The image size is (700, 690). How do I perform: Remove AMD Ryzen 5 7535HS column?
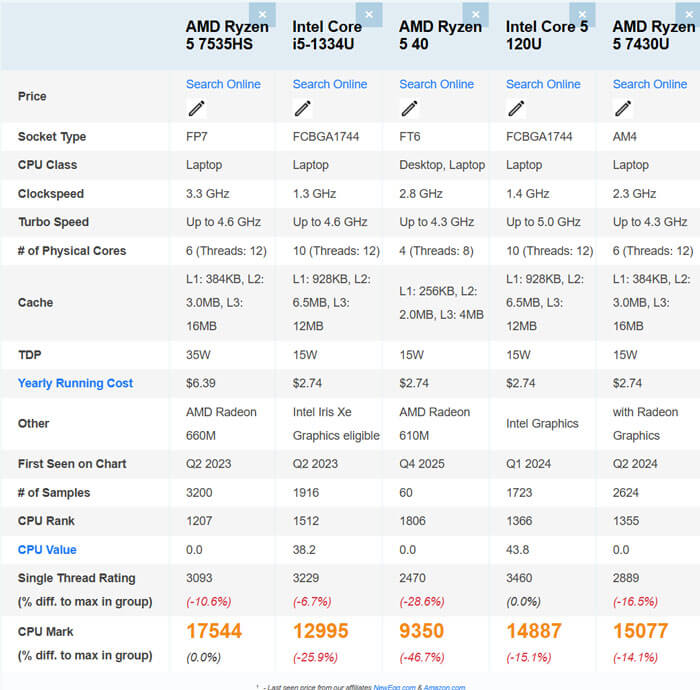262,14
